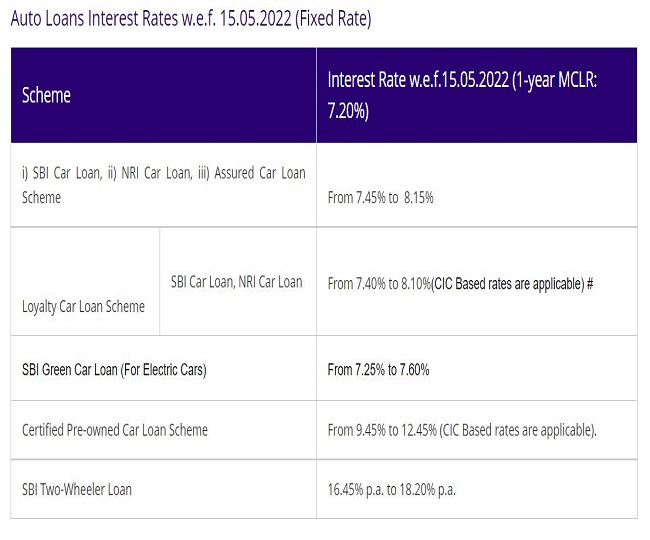The image size is (650, 540).
Task: Click the (For Electric Cars) text
Action: [162, 369]
